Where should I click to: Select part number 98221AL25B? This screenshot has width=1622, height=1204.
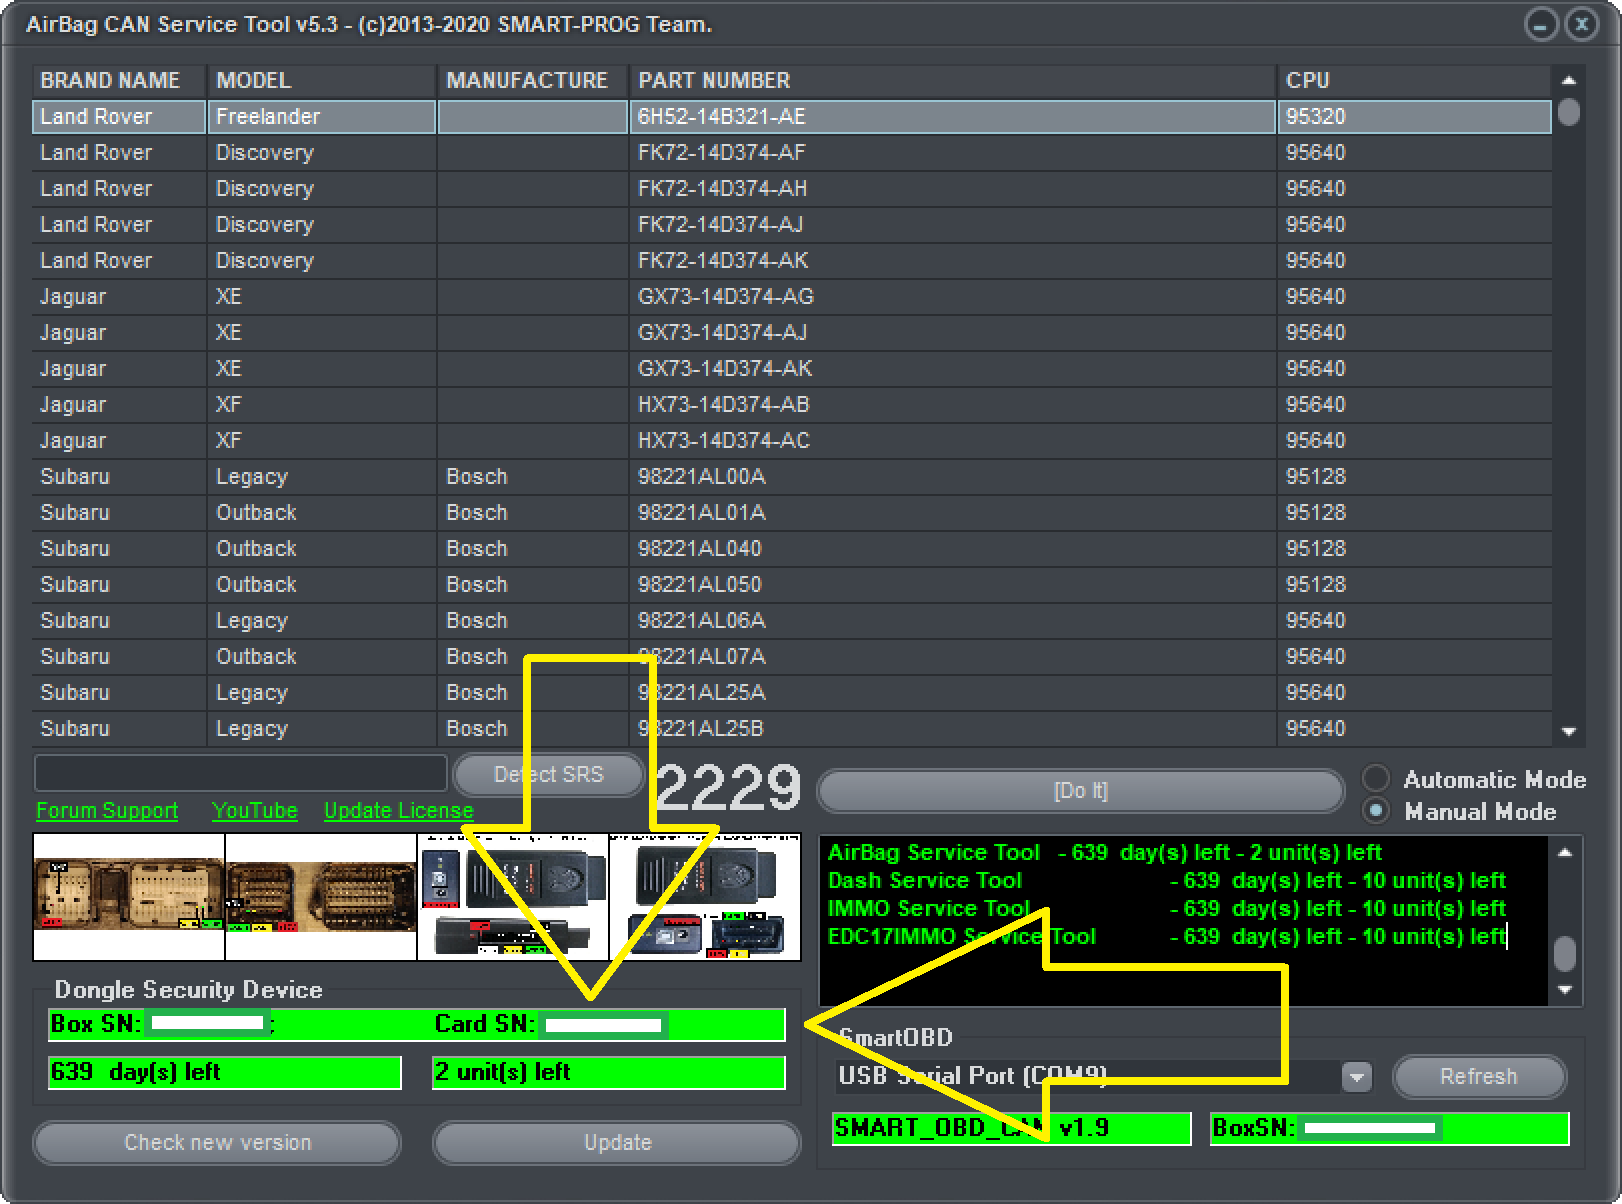[x=701, y=728]
